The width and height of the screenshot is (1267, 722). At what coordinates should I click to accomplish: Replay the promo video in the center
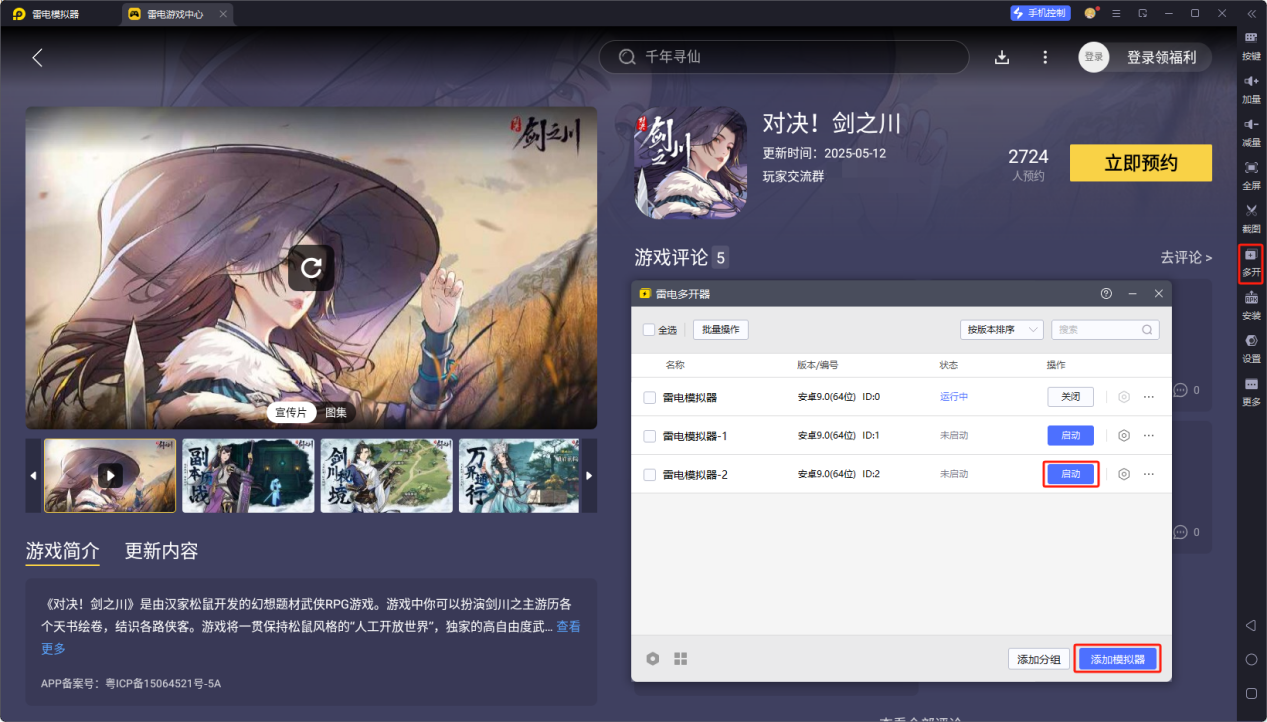pyautogui.click(x=311, y=268)
